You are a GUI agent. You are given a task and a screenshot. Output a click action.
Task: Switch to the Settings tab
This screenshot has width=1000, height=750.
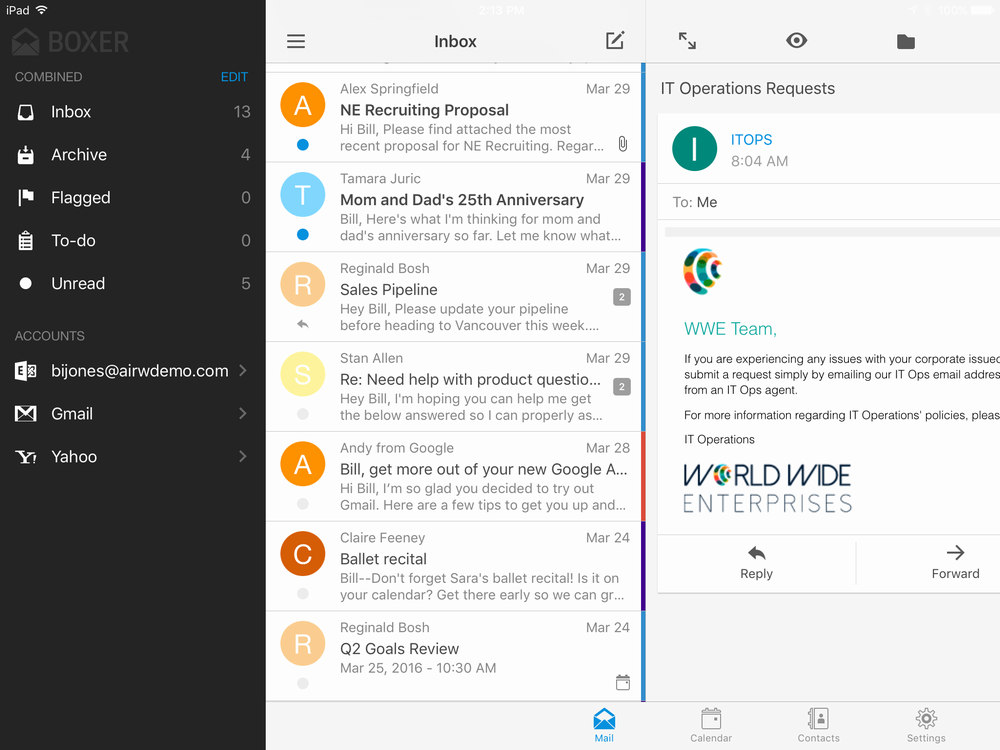coord(926,726)
